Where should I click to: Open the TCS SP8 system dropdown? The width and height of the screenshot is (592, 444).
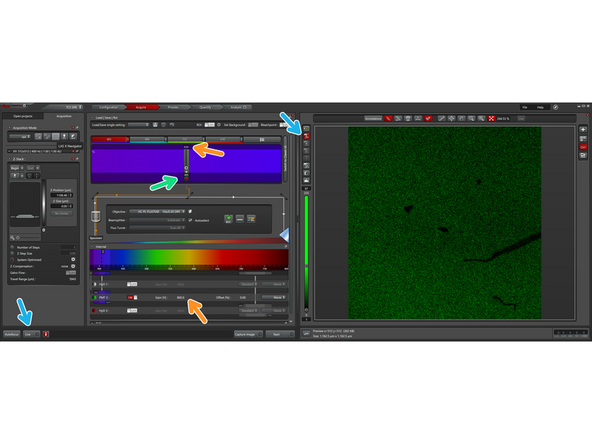point(72,107)
